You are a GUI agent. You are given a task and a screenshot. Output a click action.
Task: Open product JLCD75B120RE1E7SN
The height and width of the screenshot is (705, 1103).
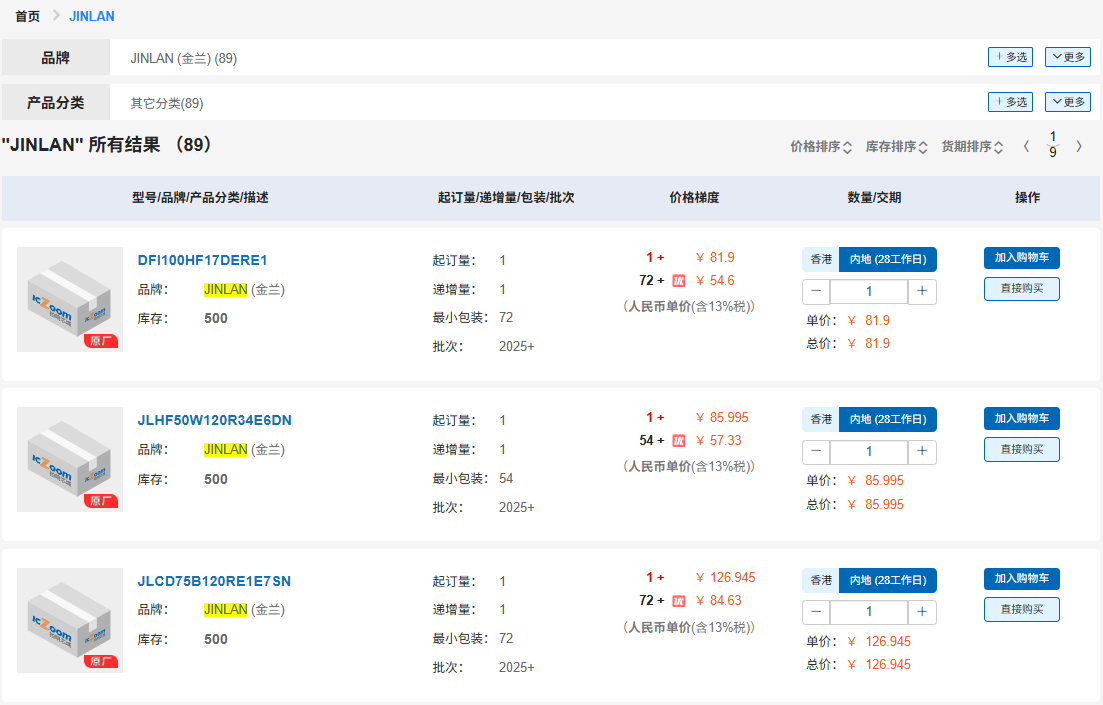[214, 581]
